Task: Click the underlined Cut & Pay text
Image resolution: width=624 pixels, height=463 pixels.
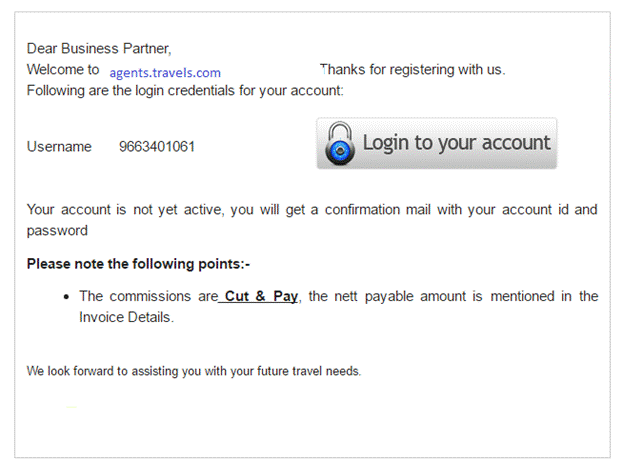Action: coord(261,296)
